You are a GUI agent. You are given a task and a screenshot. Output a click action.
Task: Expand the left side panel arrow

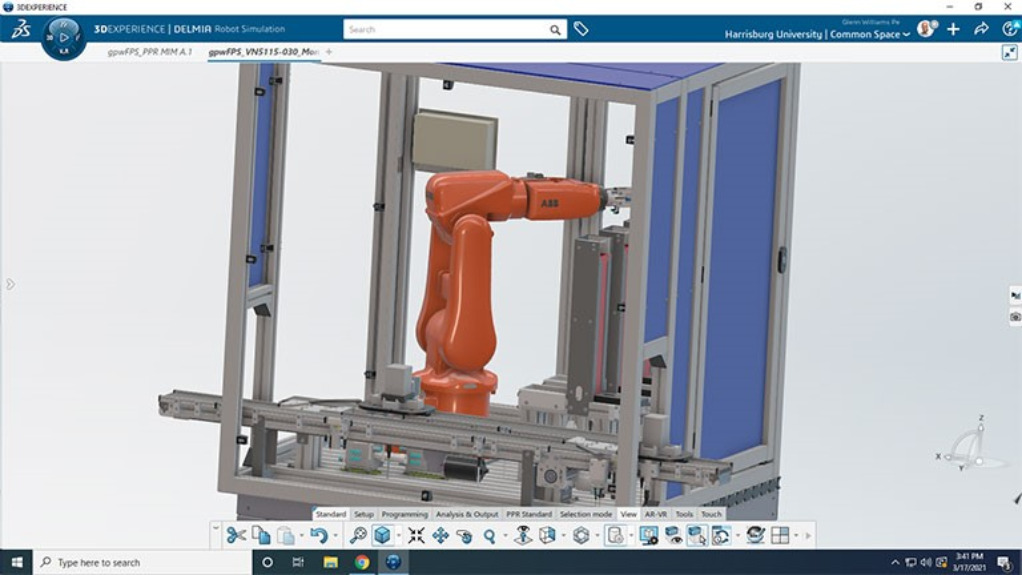(10, 284)
